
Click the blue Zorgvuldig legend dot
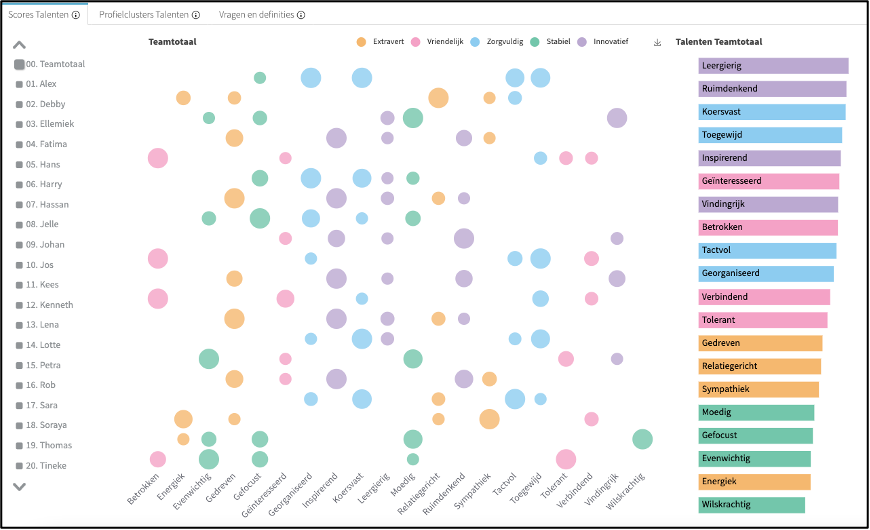coord(475,42)
